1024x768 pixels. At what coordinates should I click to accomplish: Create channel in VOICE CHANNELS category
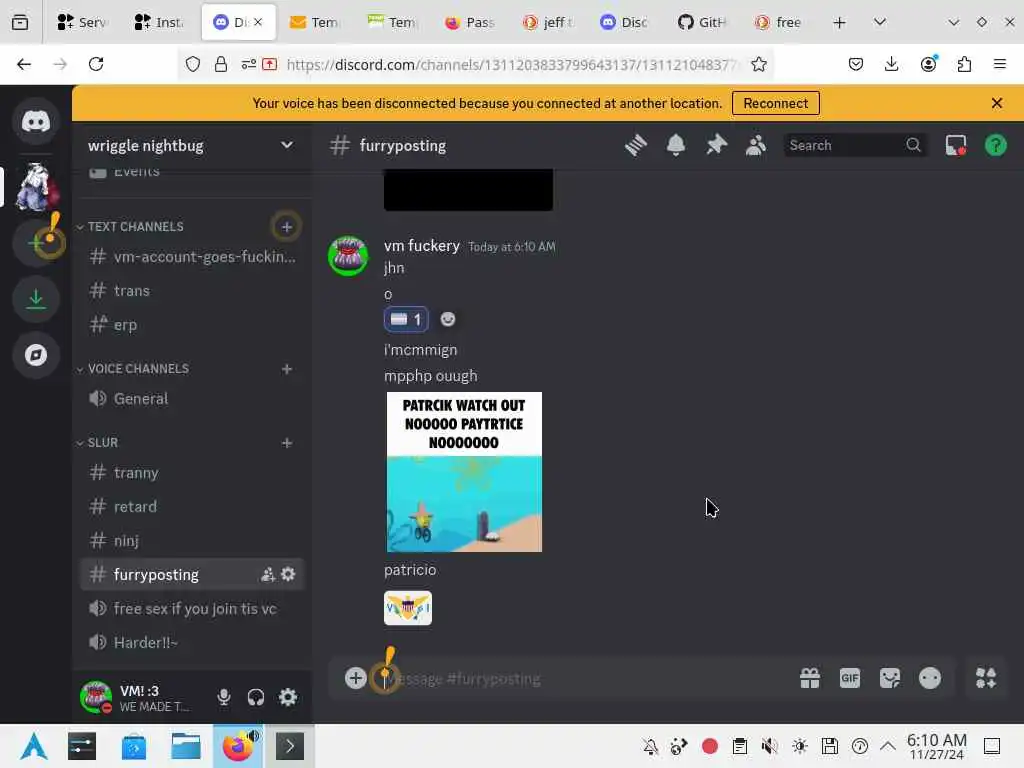(x=287, y=369)
